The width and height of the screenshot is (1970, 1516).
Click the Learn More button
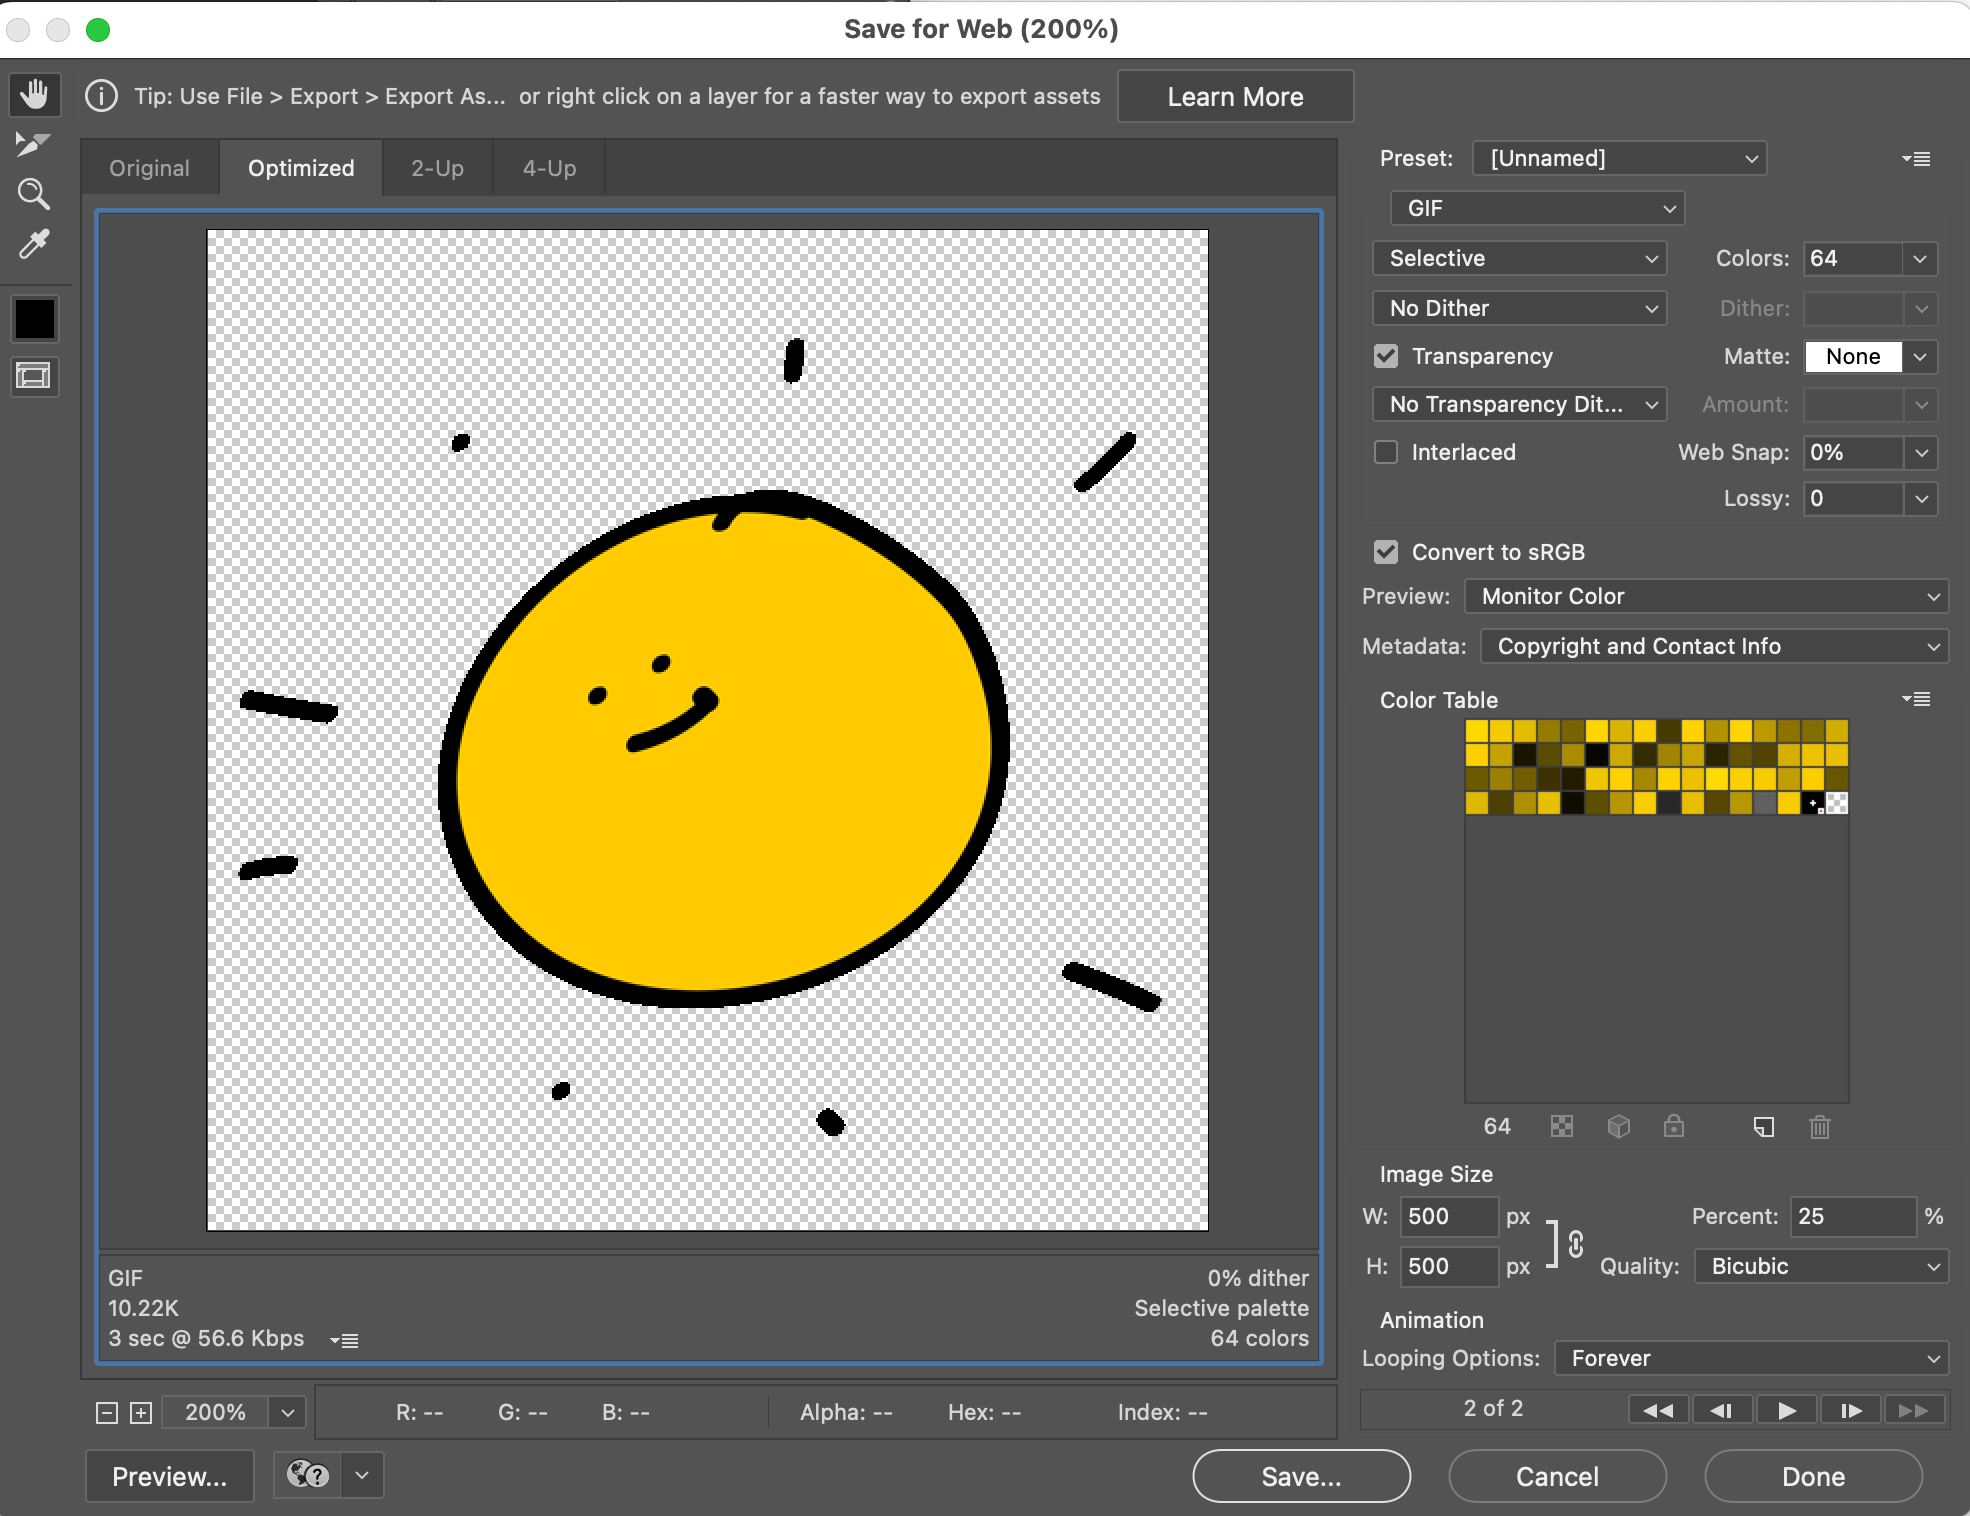[x=1235, y=96]
